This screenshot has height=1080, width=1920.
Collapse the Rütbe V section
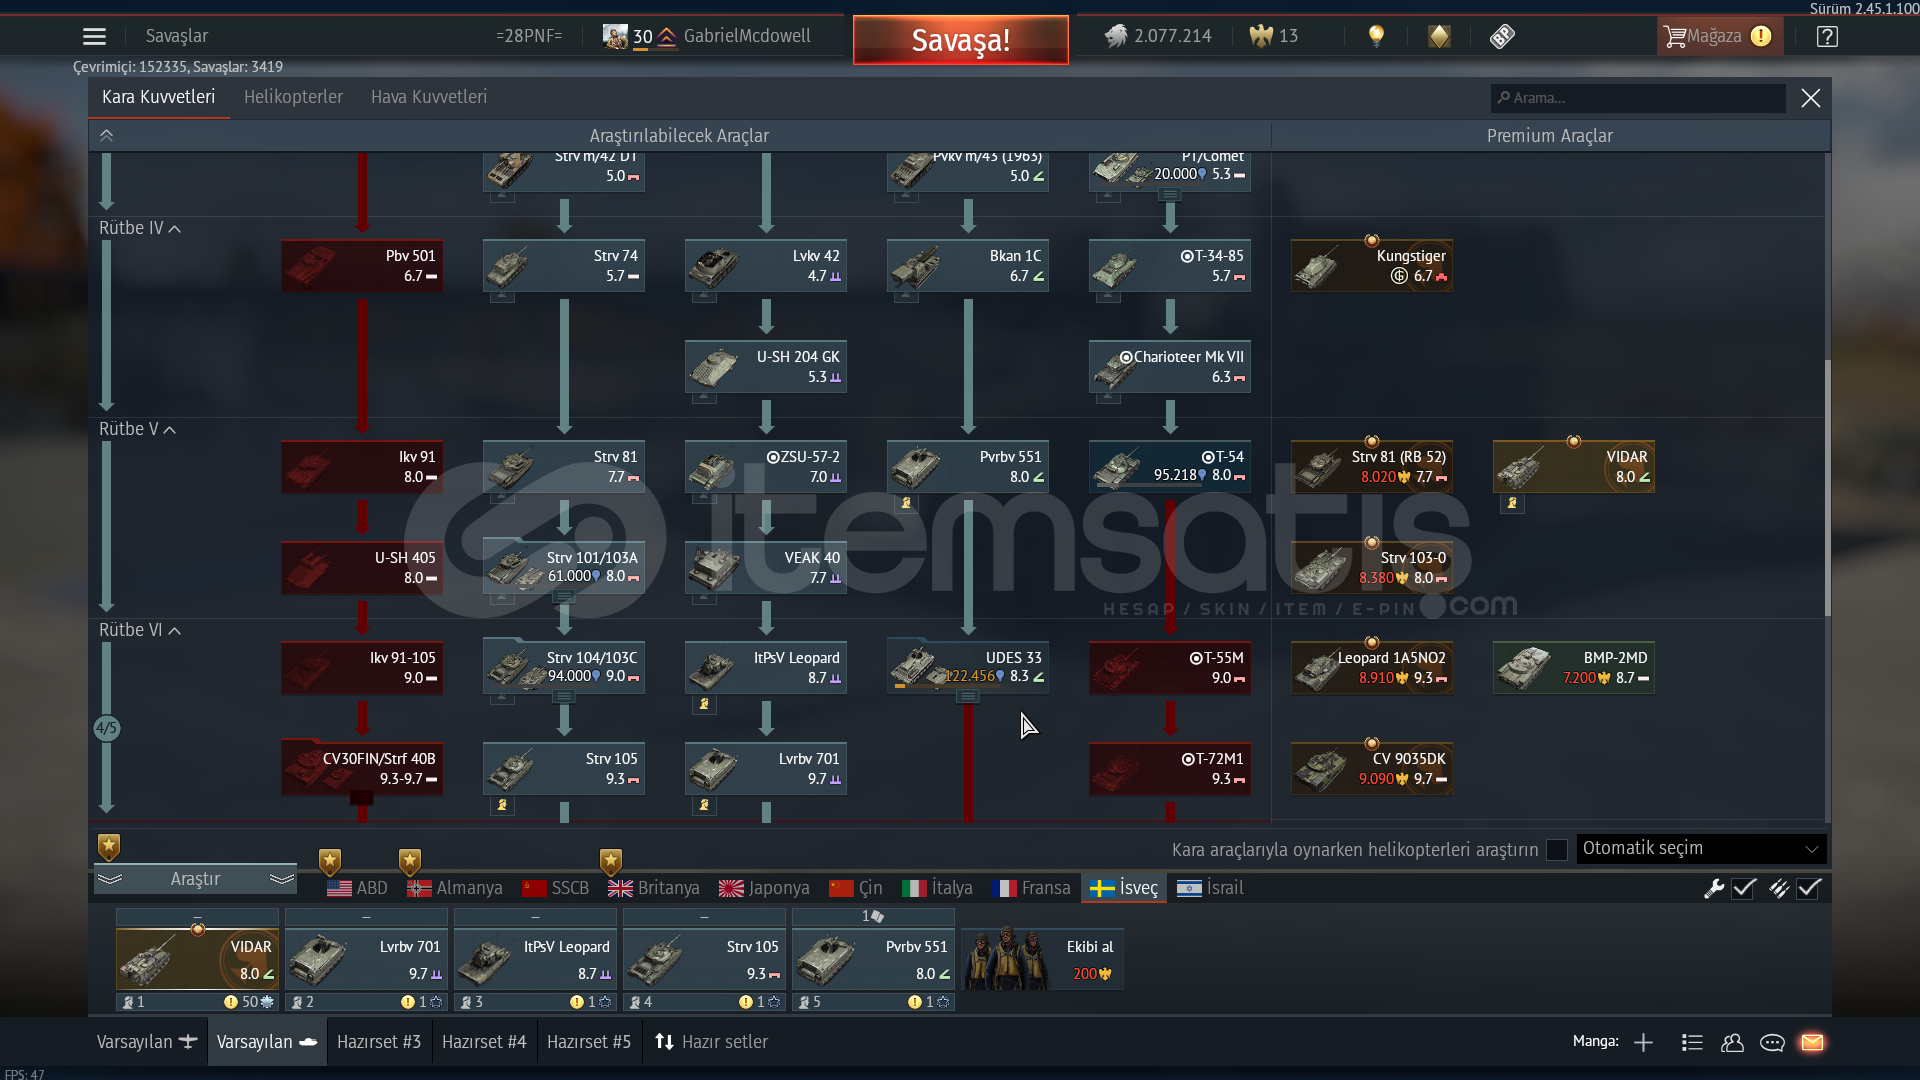click(169, 430)
